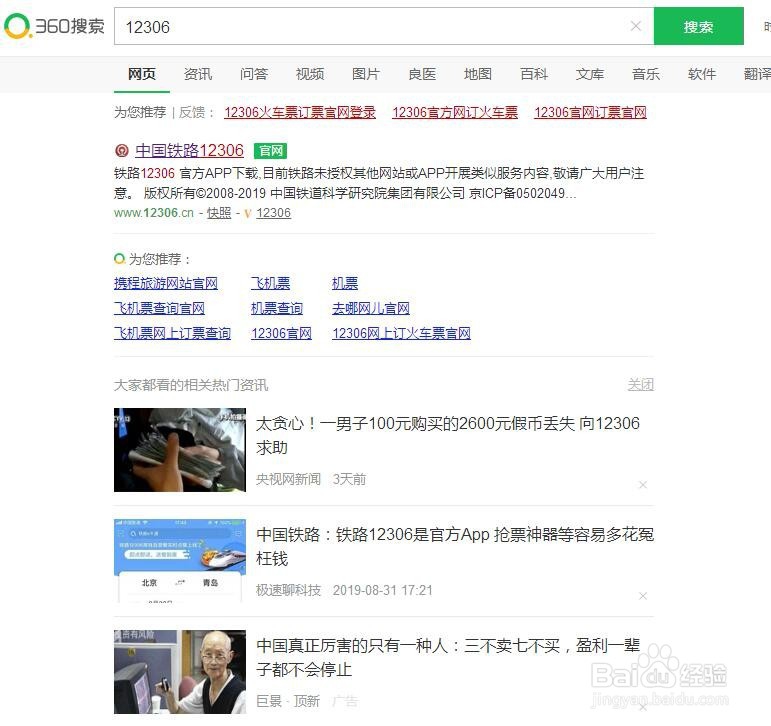Click the green 搜索 button

pos(698,27)
